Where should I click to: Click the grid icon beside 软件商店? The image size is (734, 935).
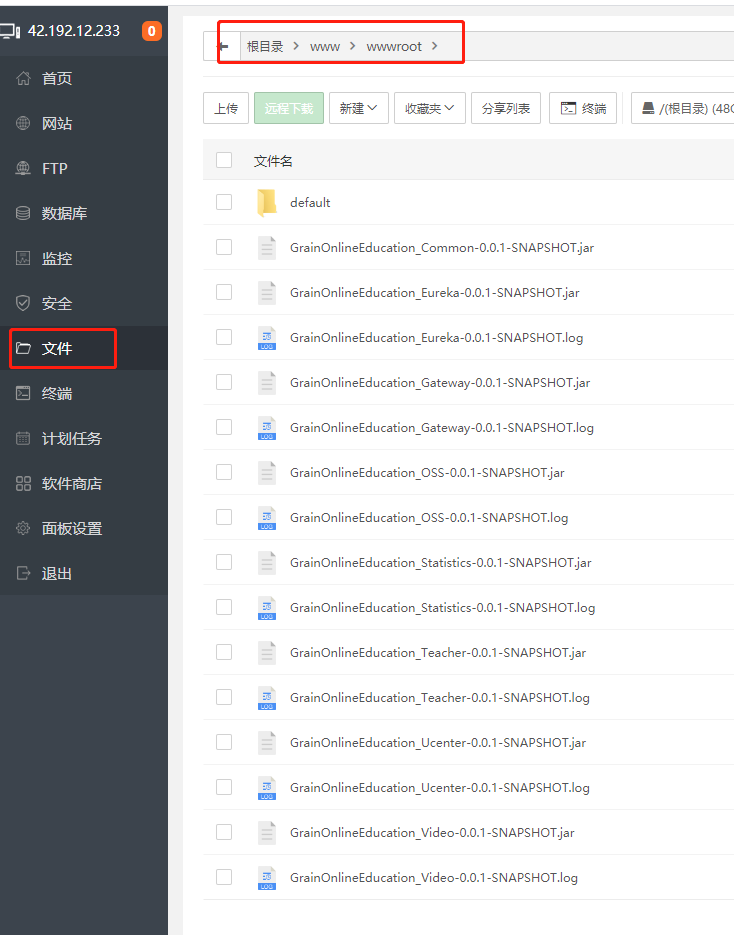click(23, 483)
